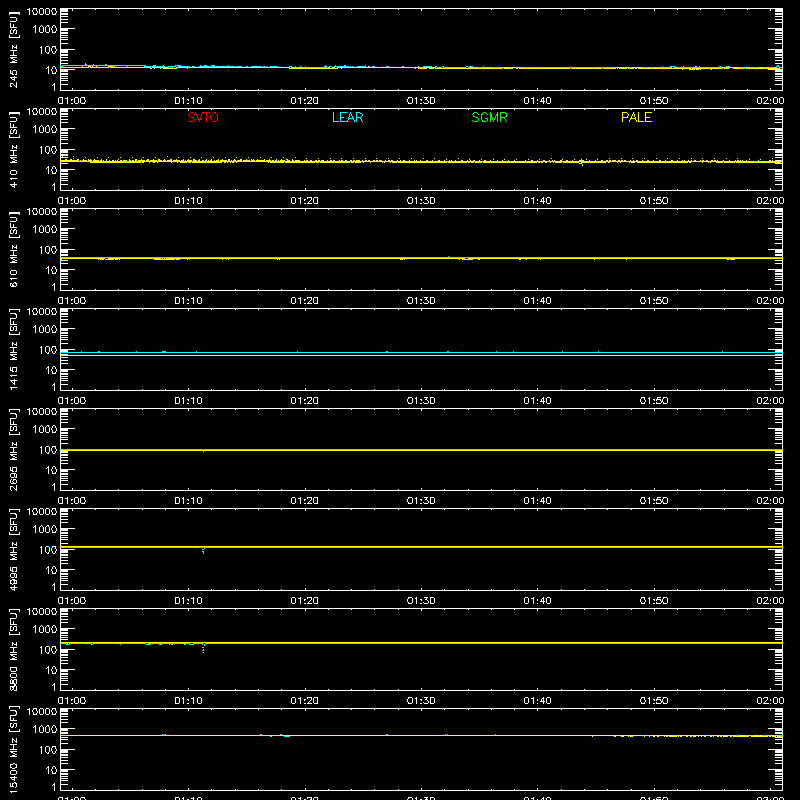Image resolution: width=800 pixels, height=800 pixels.
Task: Click the 01:20 tick label under the 410 MHz panel
Action: [305, 201]
